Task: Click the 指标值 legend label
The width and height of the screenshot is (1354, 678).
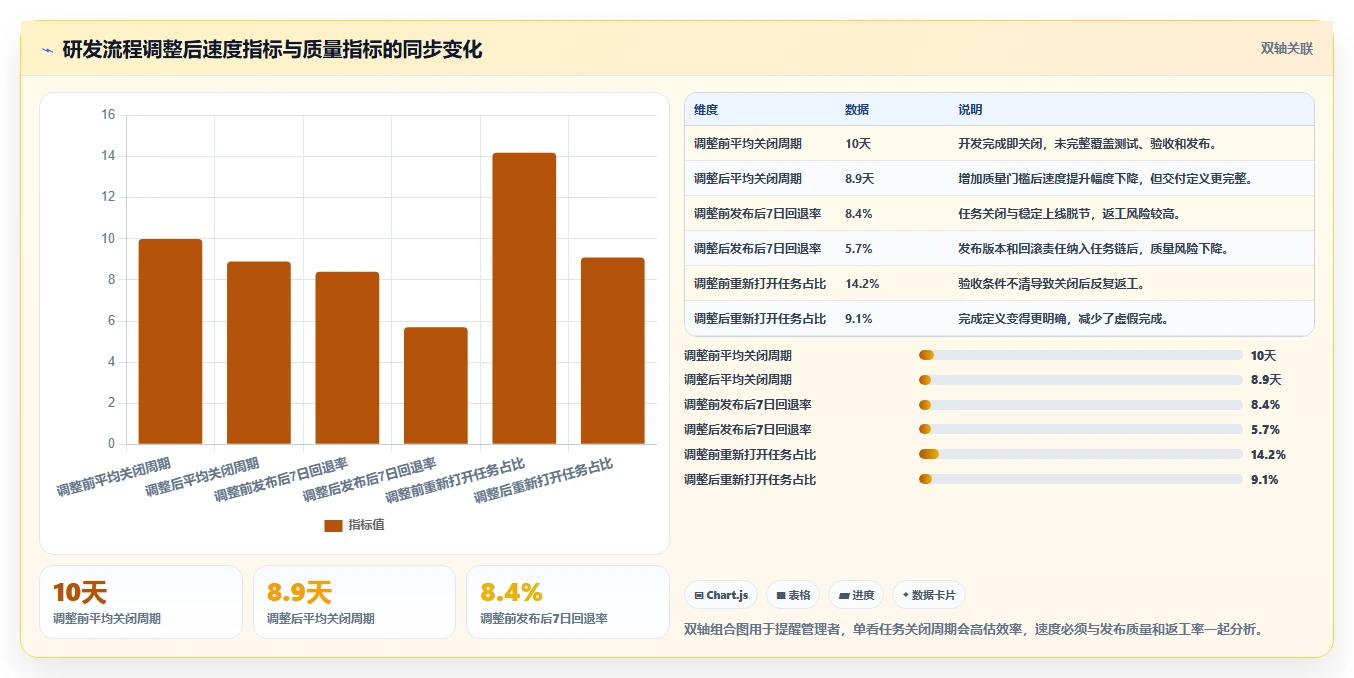Action: (x=366, y=525)
